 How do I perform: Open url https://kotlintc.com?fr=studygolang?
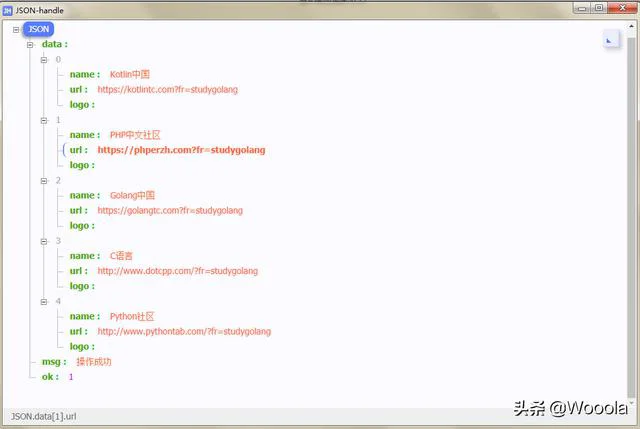pyautogui.click(x=167, y=89)
